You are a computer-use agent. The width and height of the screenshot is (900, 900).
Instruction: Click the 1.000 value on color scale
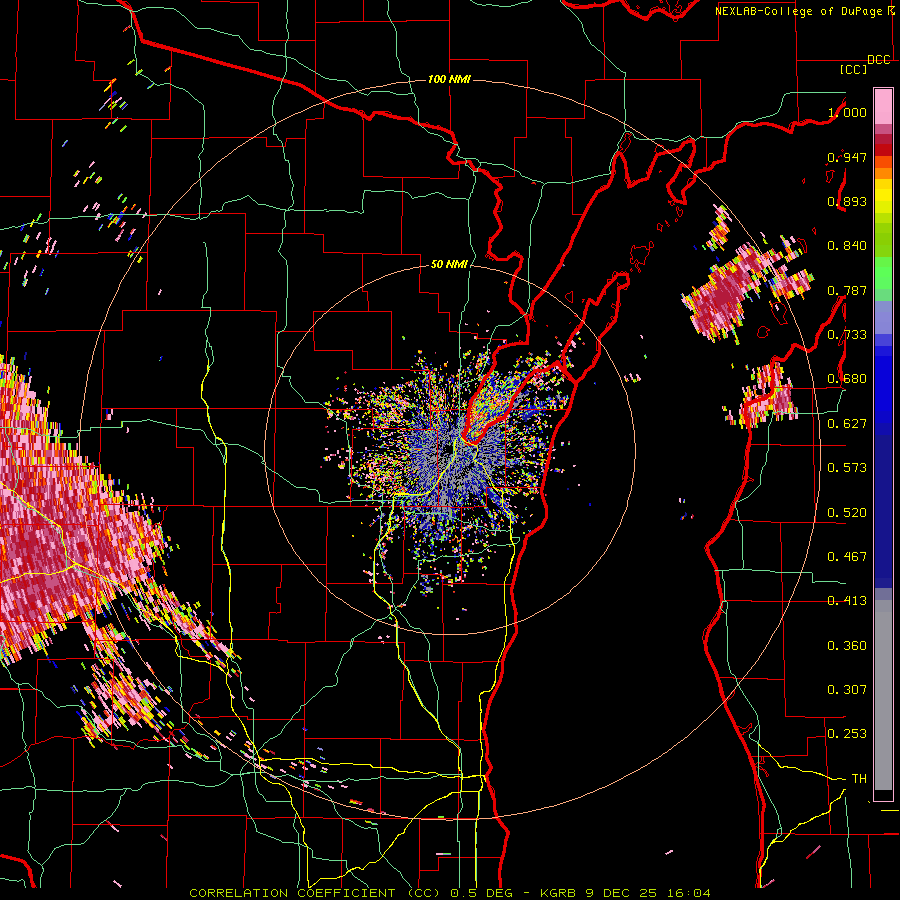click(847, 112)
